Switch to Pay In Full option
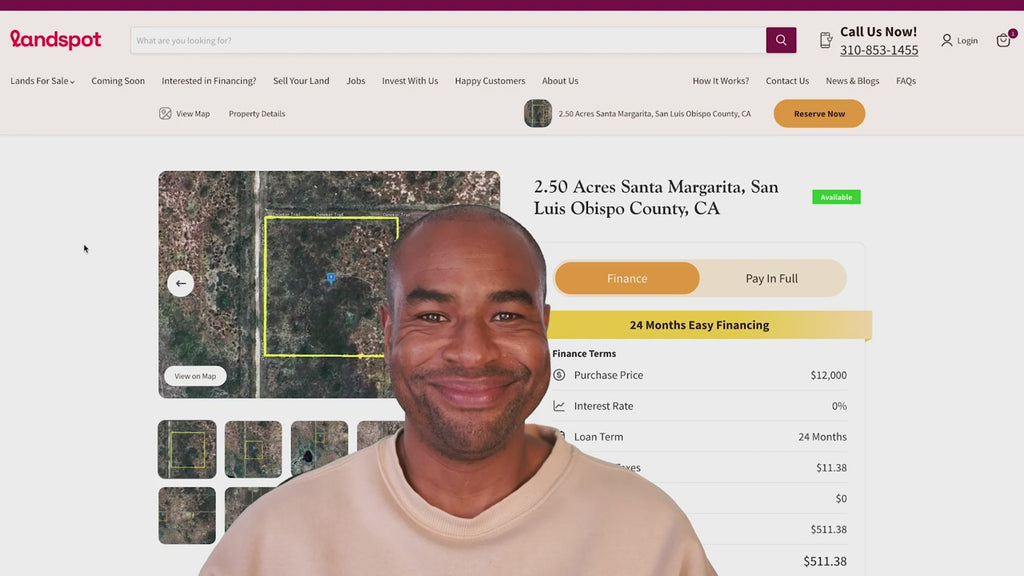 [771, 279]
